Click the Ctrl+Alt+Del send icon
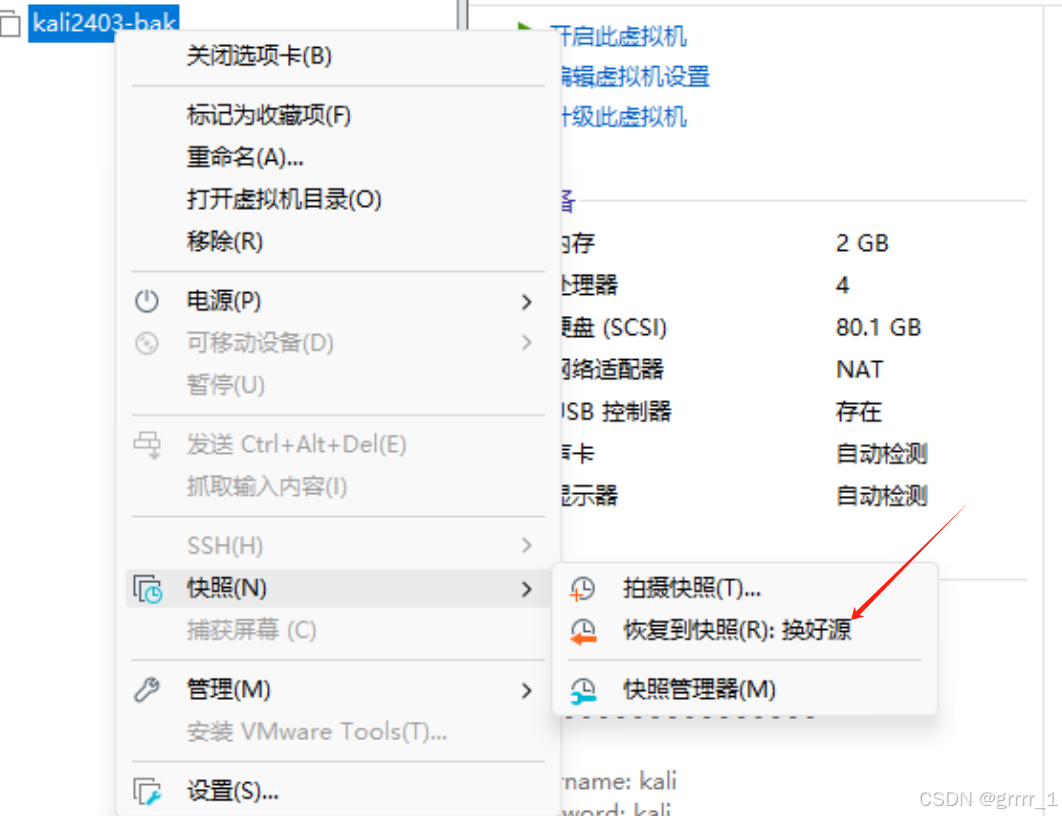Viewport: 1062px width, 816px height. tap(147, 445)
